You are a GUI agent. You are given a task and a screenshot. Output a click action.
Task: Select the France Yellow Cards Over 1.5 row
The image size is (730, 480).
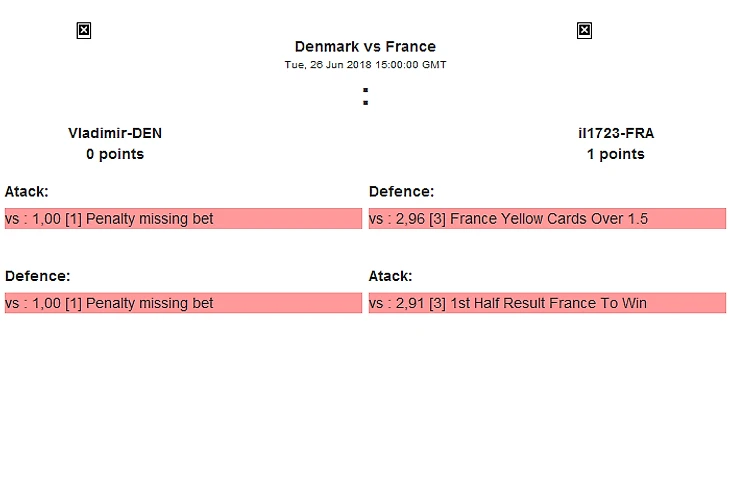point(547,219)
